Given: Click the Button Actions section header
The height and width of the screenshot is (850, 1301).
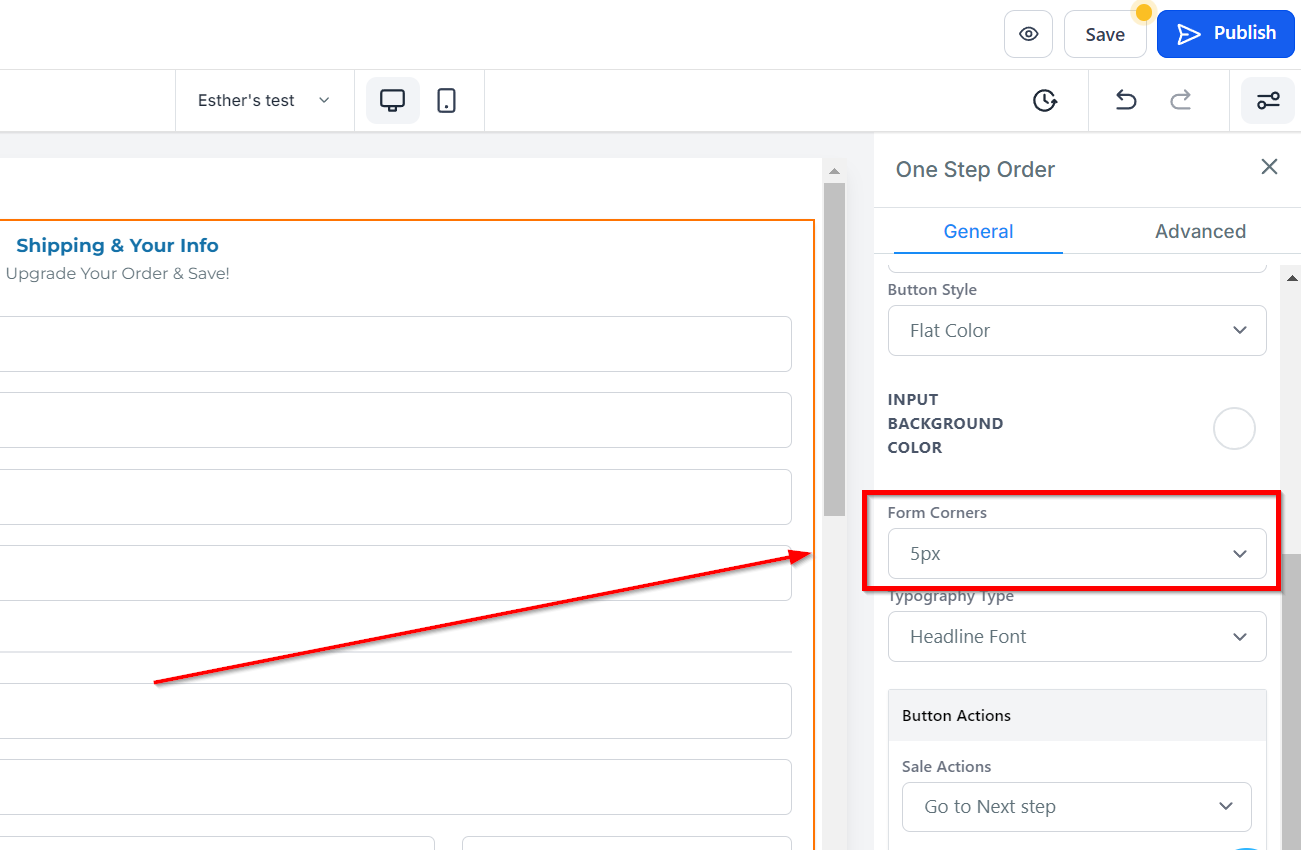Looking at the screenshot, I should pyautogui.click(x=1077, y=715).
